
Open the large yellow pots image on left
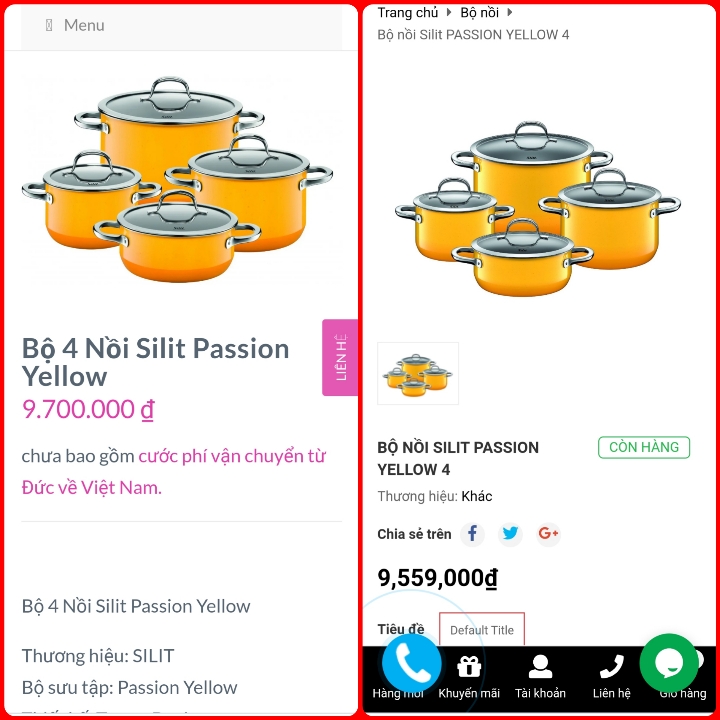177,179
